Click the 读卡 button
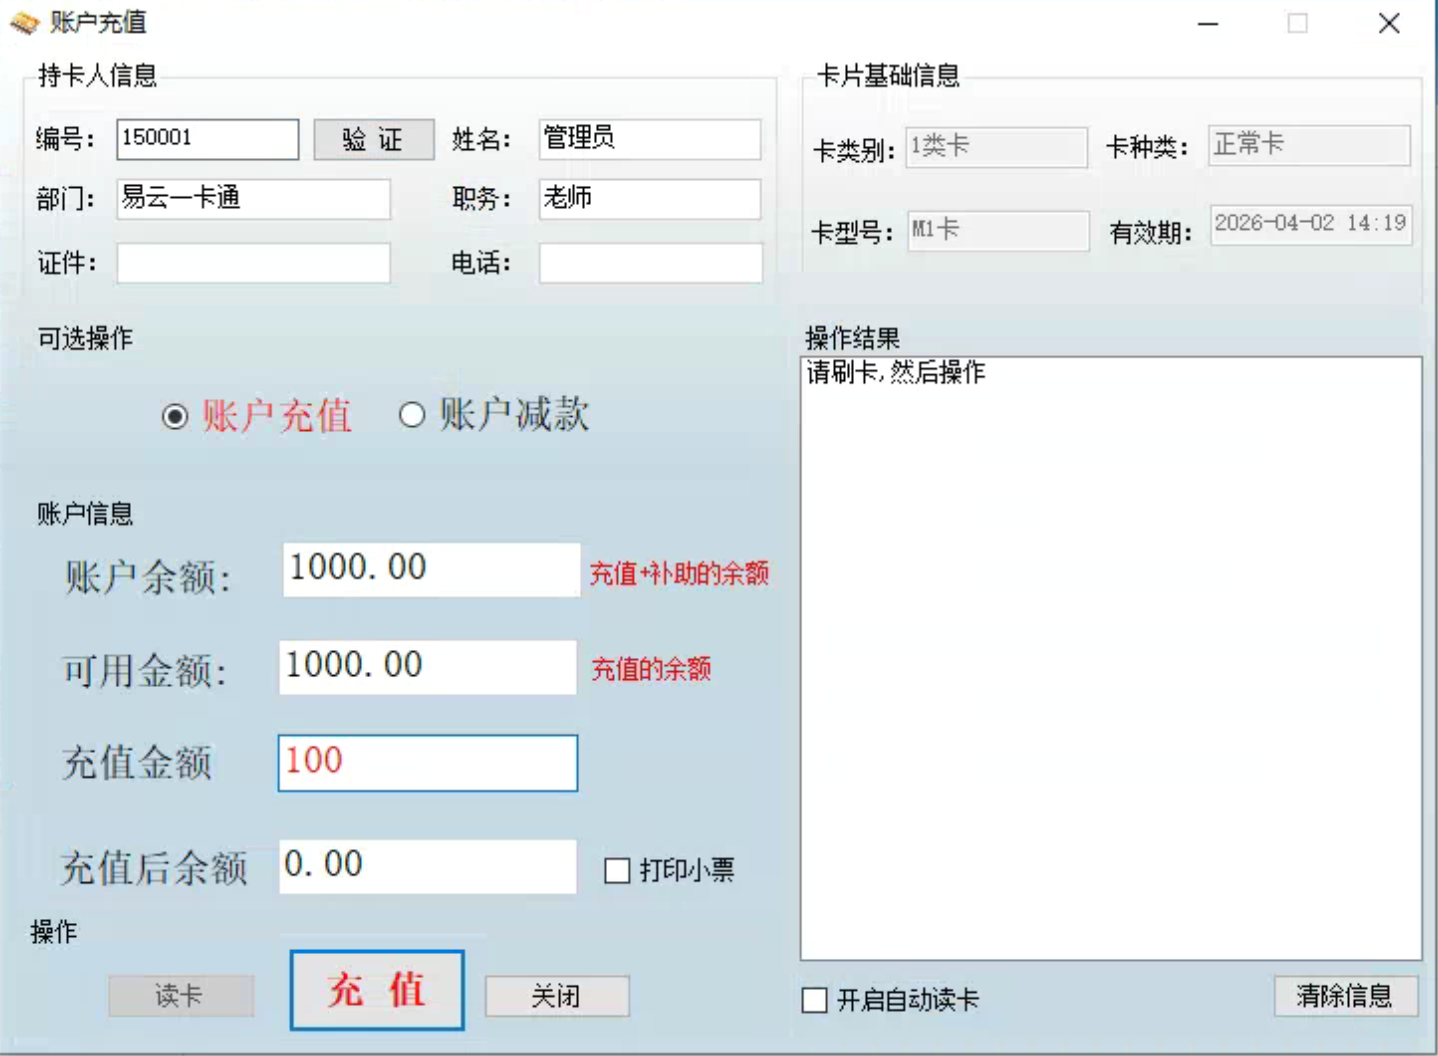This screenshot has width=1438, height=1056. [181, 996]
